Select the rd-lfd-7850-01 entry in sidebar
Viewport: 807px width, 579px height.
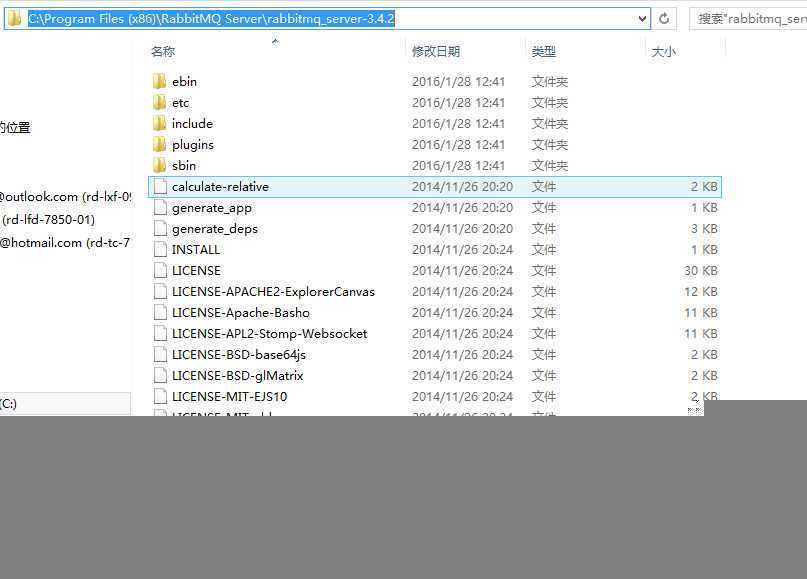pos(48,220)
